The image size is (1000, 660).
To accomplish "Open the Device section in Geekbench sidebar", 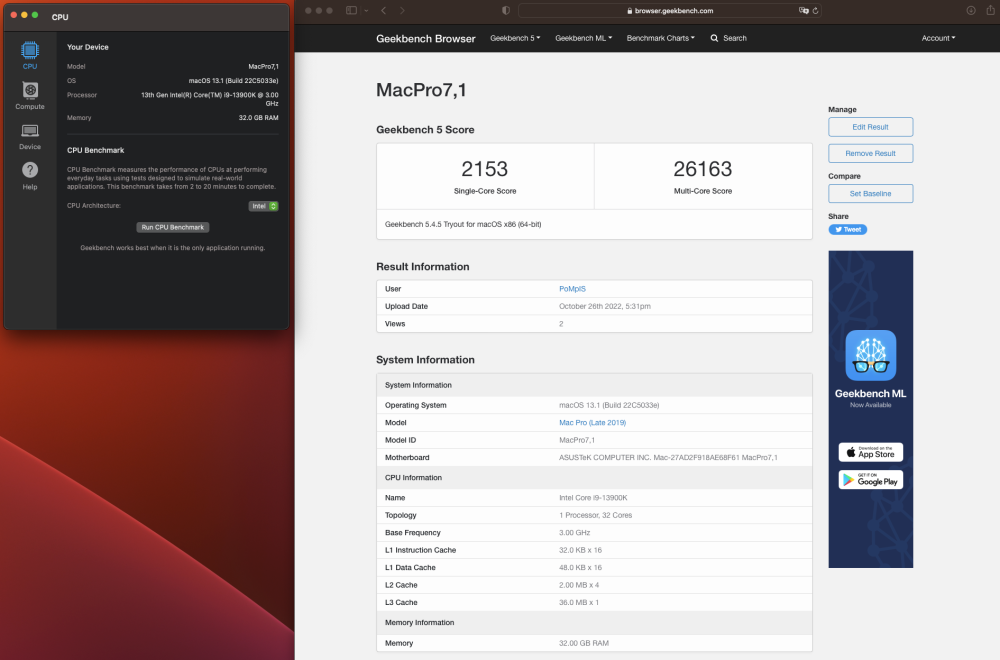I will pos(29,136).
